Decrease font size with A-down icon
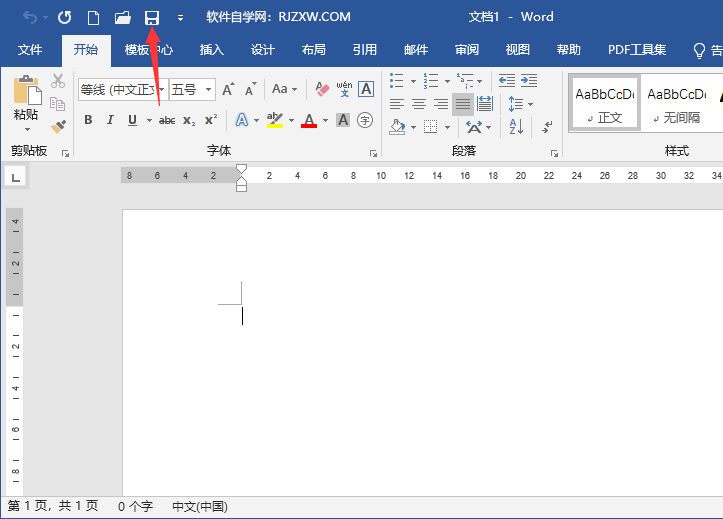The width and height of the screenshot is (723, 519). [x=250, y=89]
